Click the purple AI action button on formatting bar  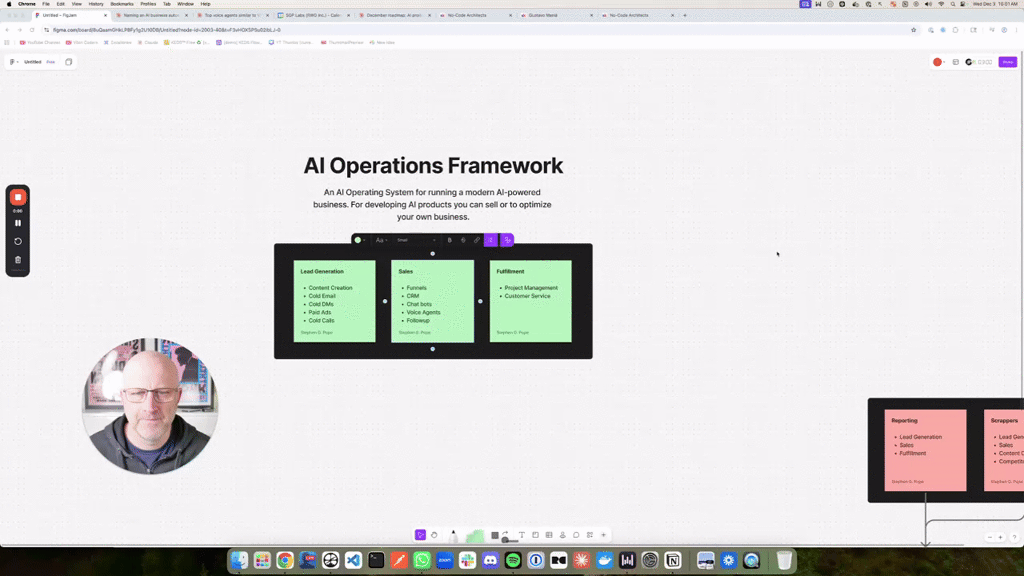pyautogui.click(x=507, y=240)
